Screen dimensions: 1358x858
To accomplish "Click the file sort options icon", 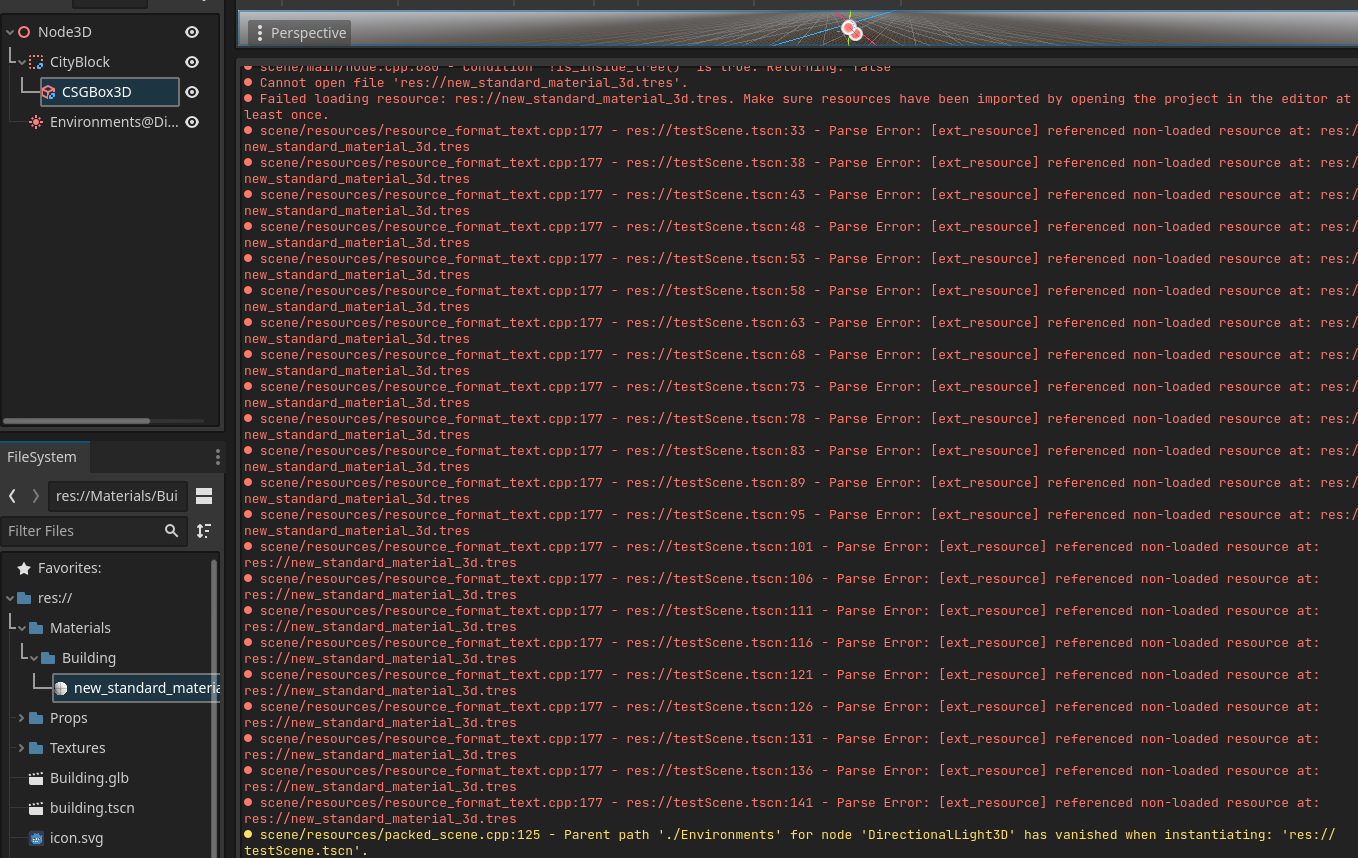I will click(204, 530).
